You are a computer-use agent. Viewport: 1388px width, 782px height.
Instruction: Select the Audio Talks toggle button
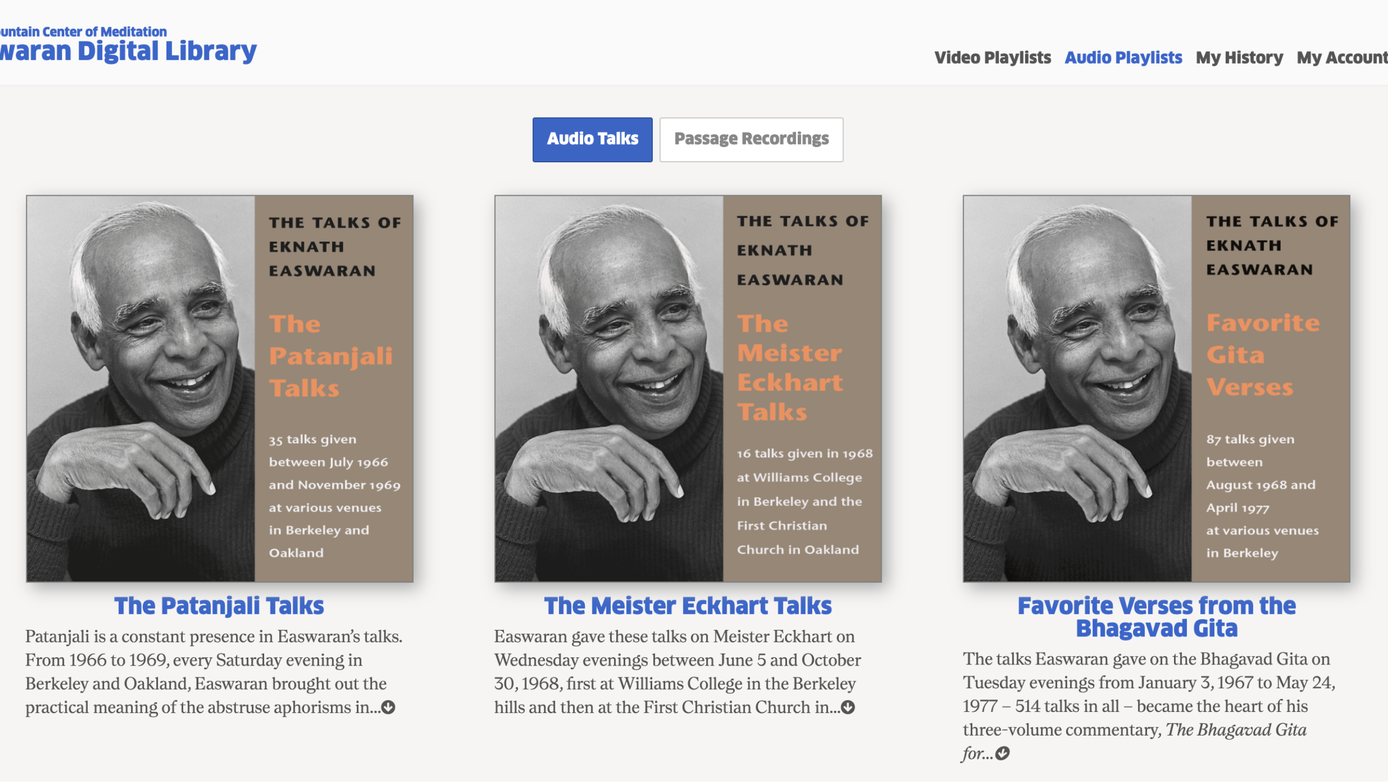point(592,139)
